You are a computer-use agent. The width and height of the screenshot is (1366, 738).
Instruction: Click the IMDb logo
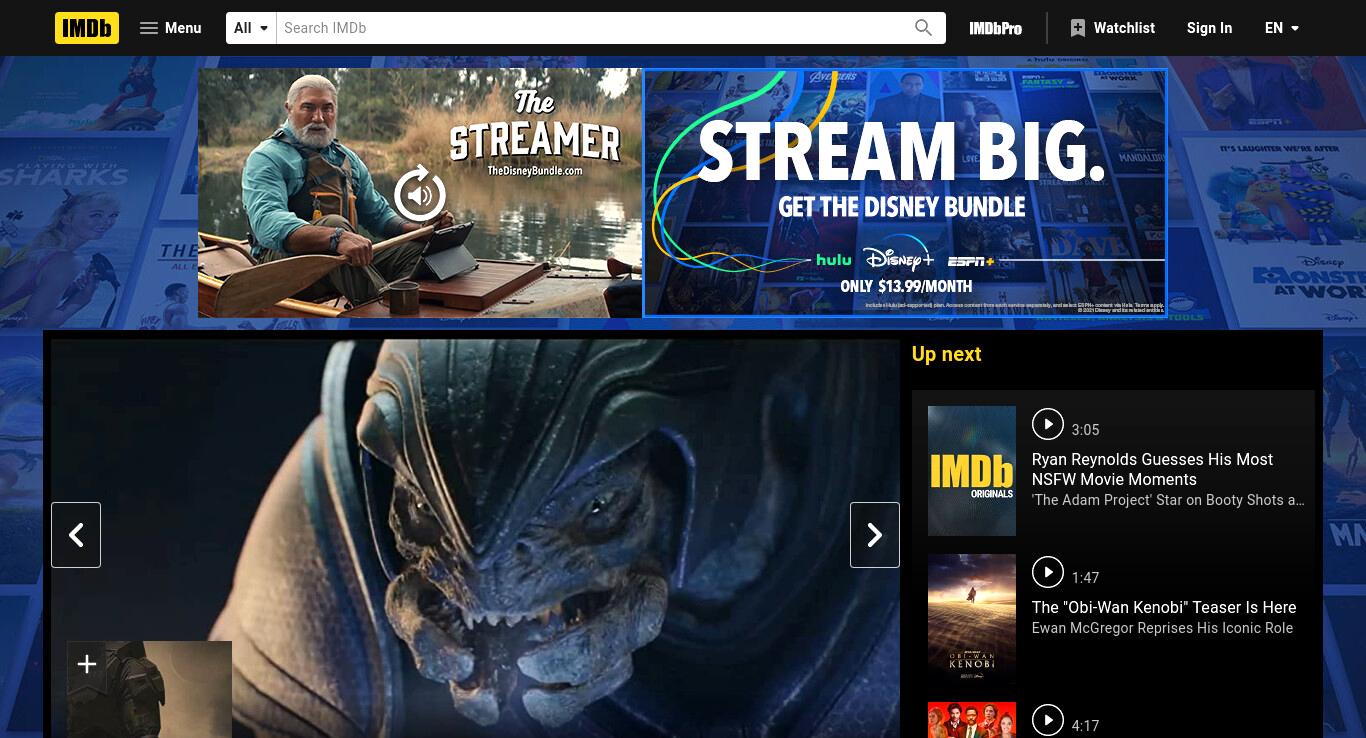(x=87, y=28)
